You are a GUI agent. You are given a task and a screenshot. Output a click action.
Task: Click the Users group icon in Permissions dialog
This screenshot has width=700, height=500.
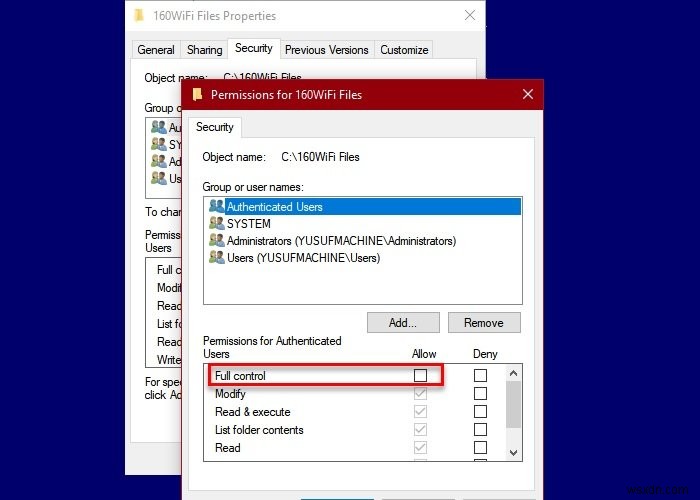point(217,257)
